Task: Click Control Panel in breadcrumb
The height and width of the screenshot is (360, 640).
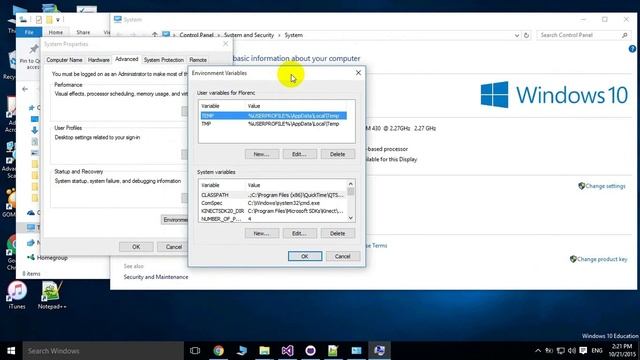Action: (196, 35)
